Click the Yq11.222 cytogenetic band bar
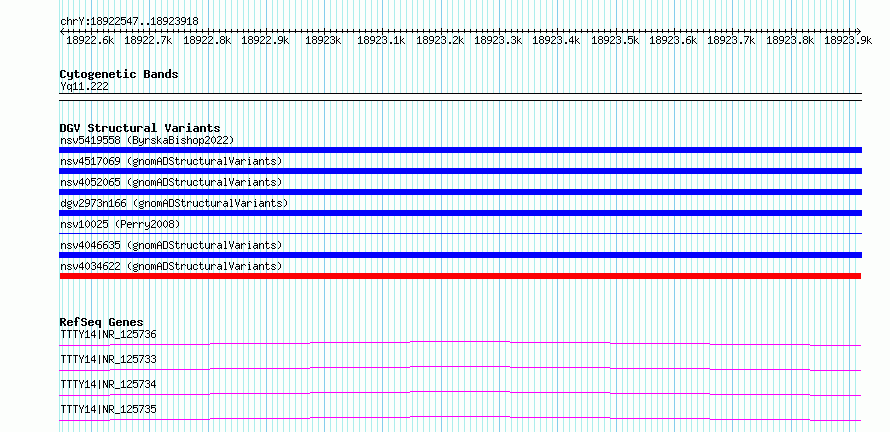This screenshot has width=890, height=432. click(460, 97)
